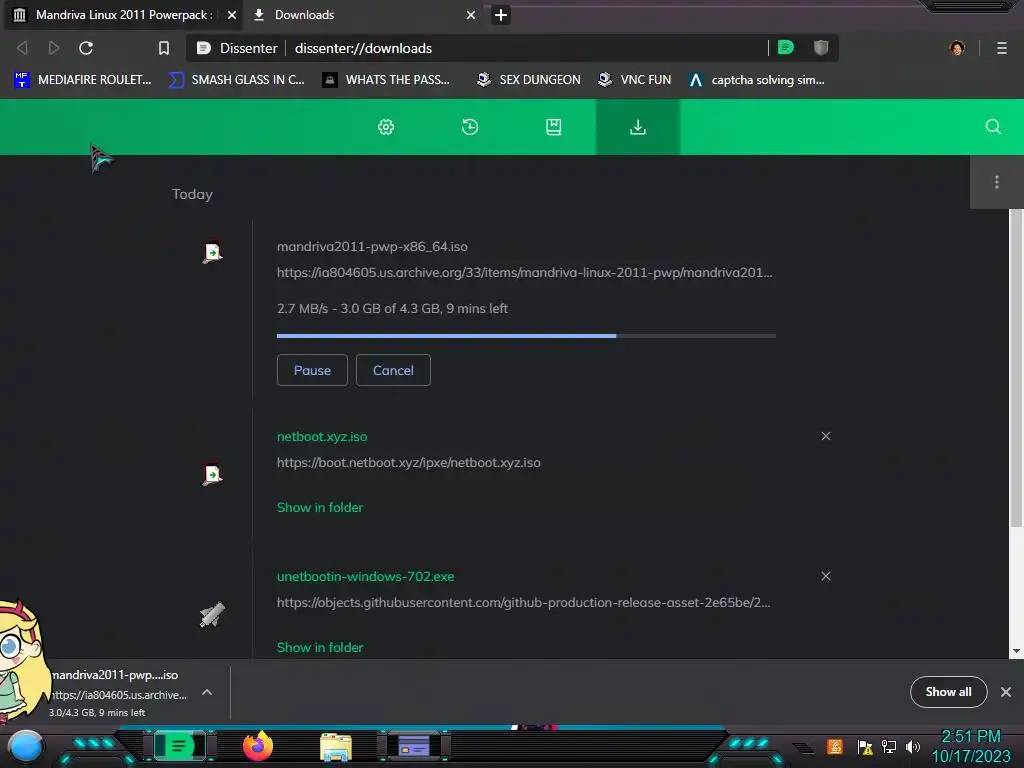Click the netboot.xyz.iso file icon

point(212,474)
